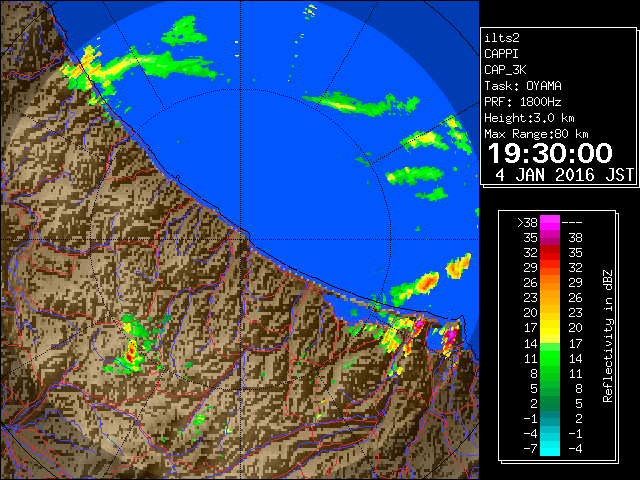Click the '-7' legend value
Viewport: 640px width, 480px height.
point(530,449)
